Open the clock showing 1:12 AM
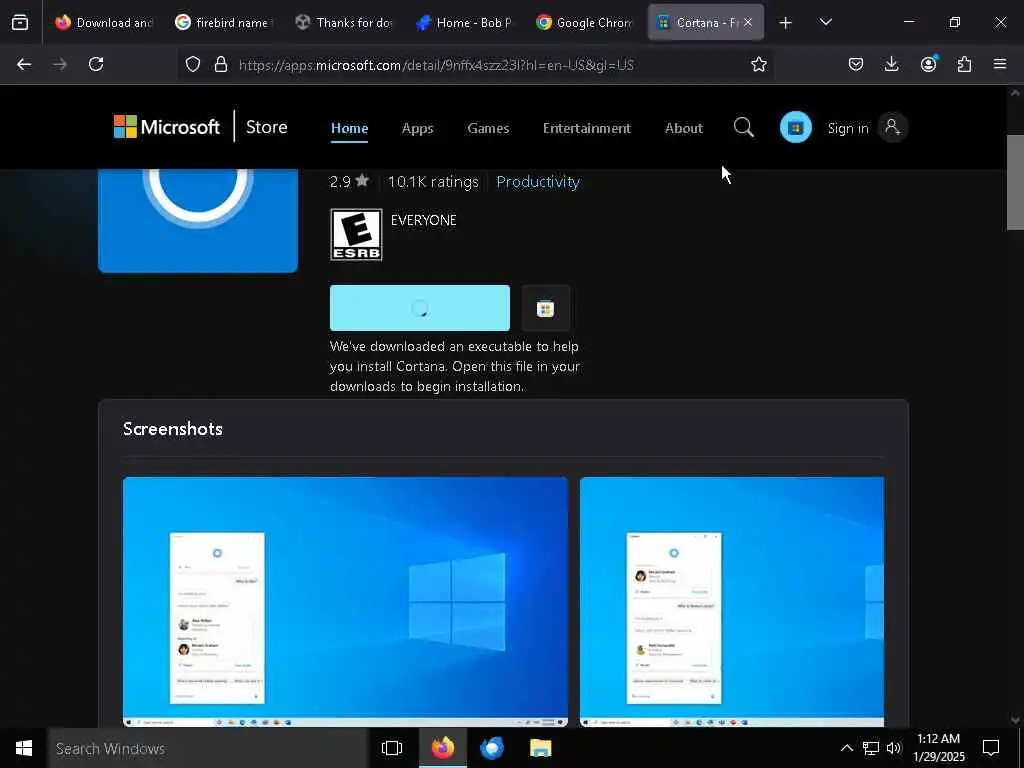This screenshot has height=768, width=1024. click(x=938, y=748)
